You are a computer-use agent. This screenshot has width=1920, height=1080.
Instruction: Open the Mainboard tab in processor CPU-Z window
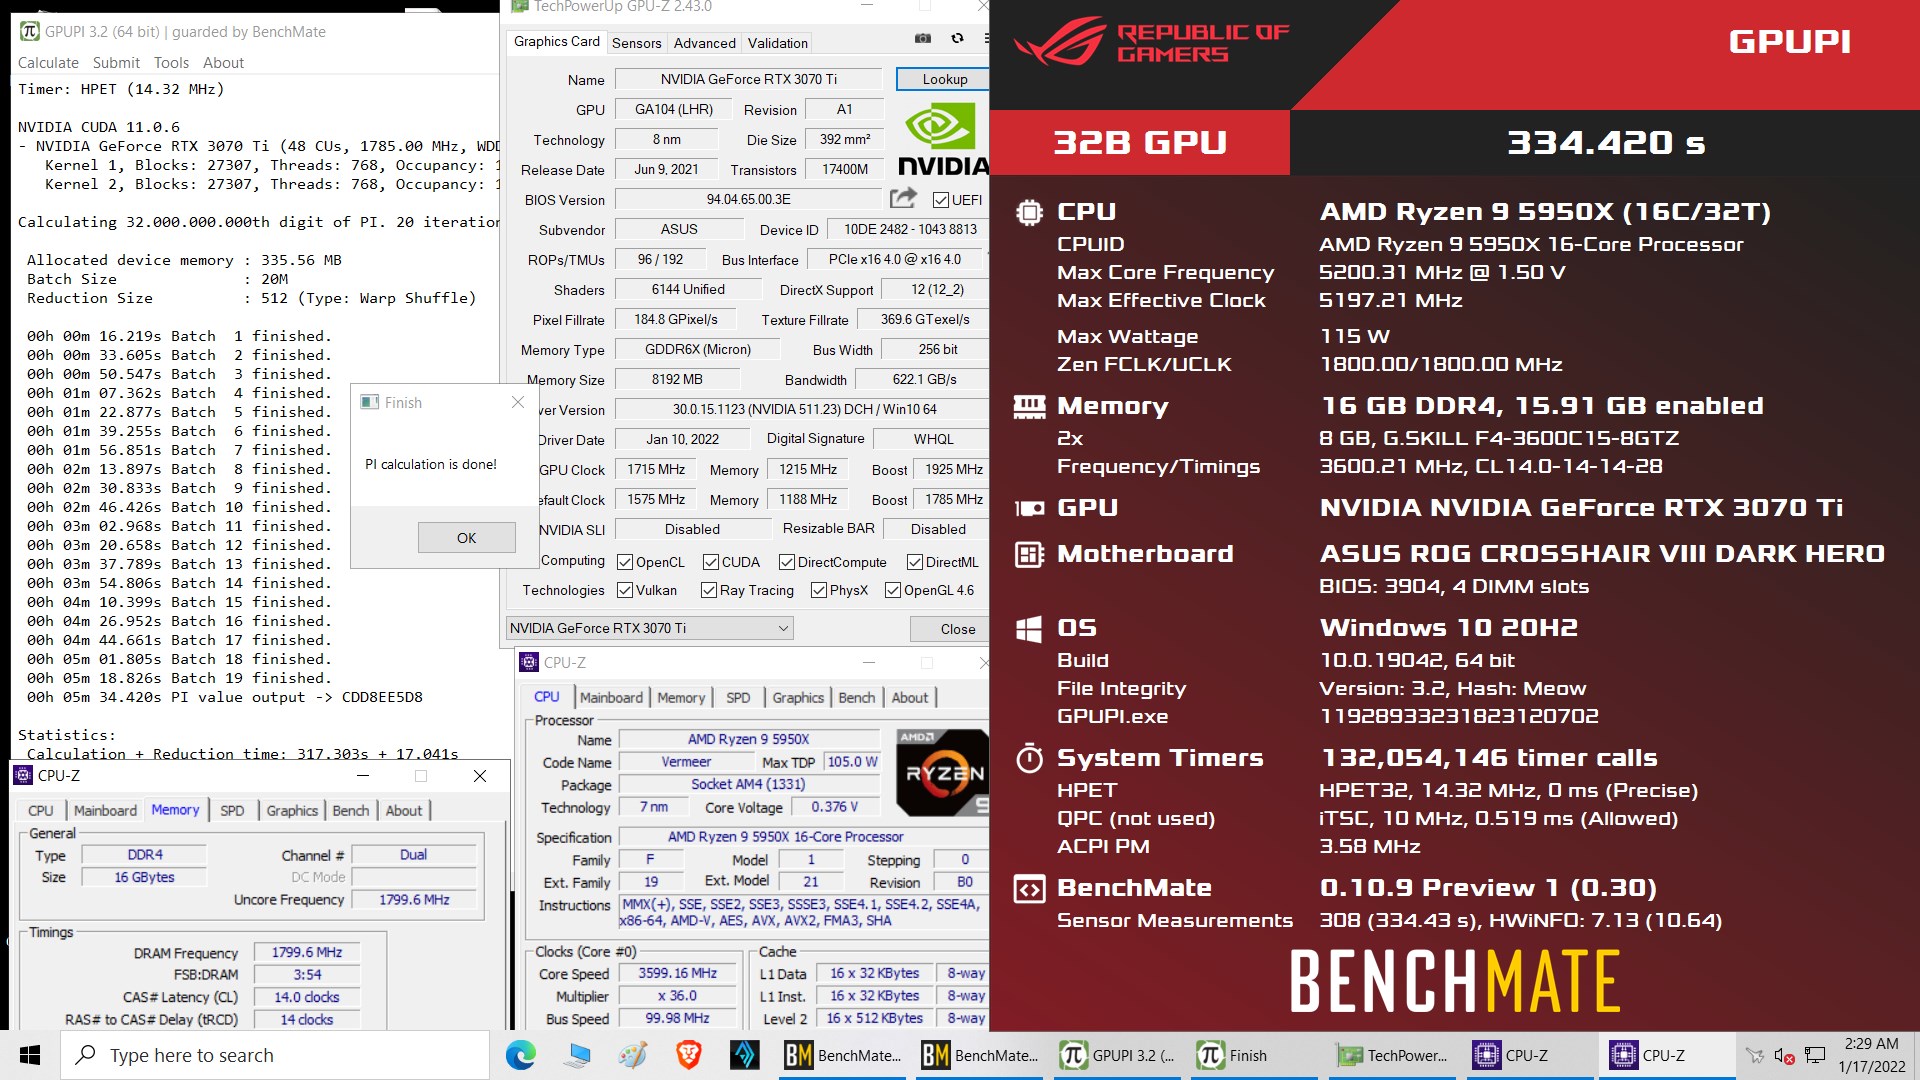point(611,697)
